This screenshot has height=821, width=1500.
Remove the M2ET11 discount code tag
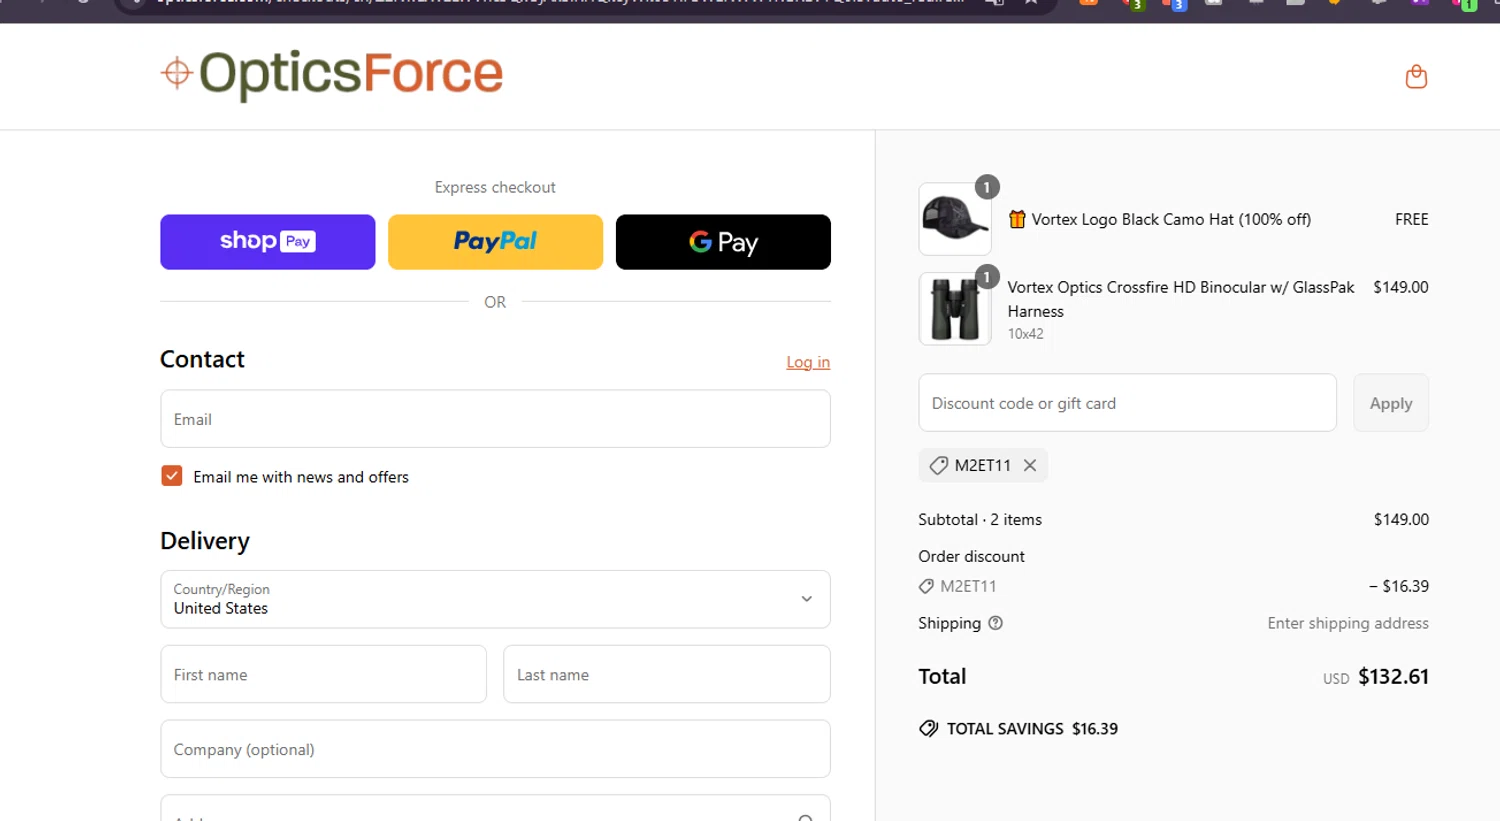(x=1030, y=465)
